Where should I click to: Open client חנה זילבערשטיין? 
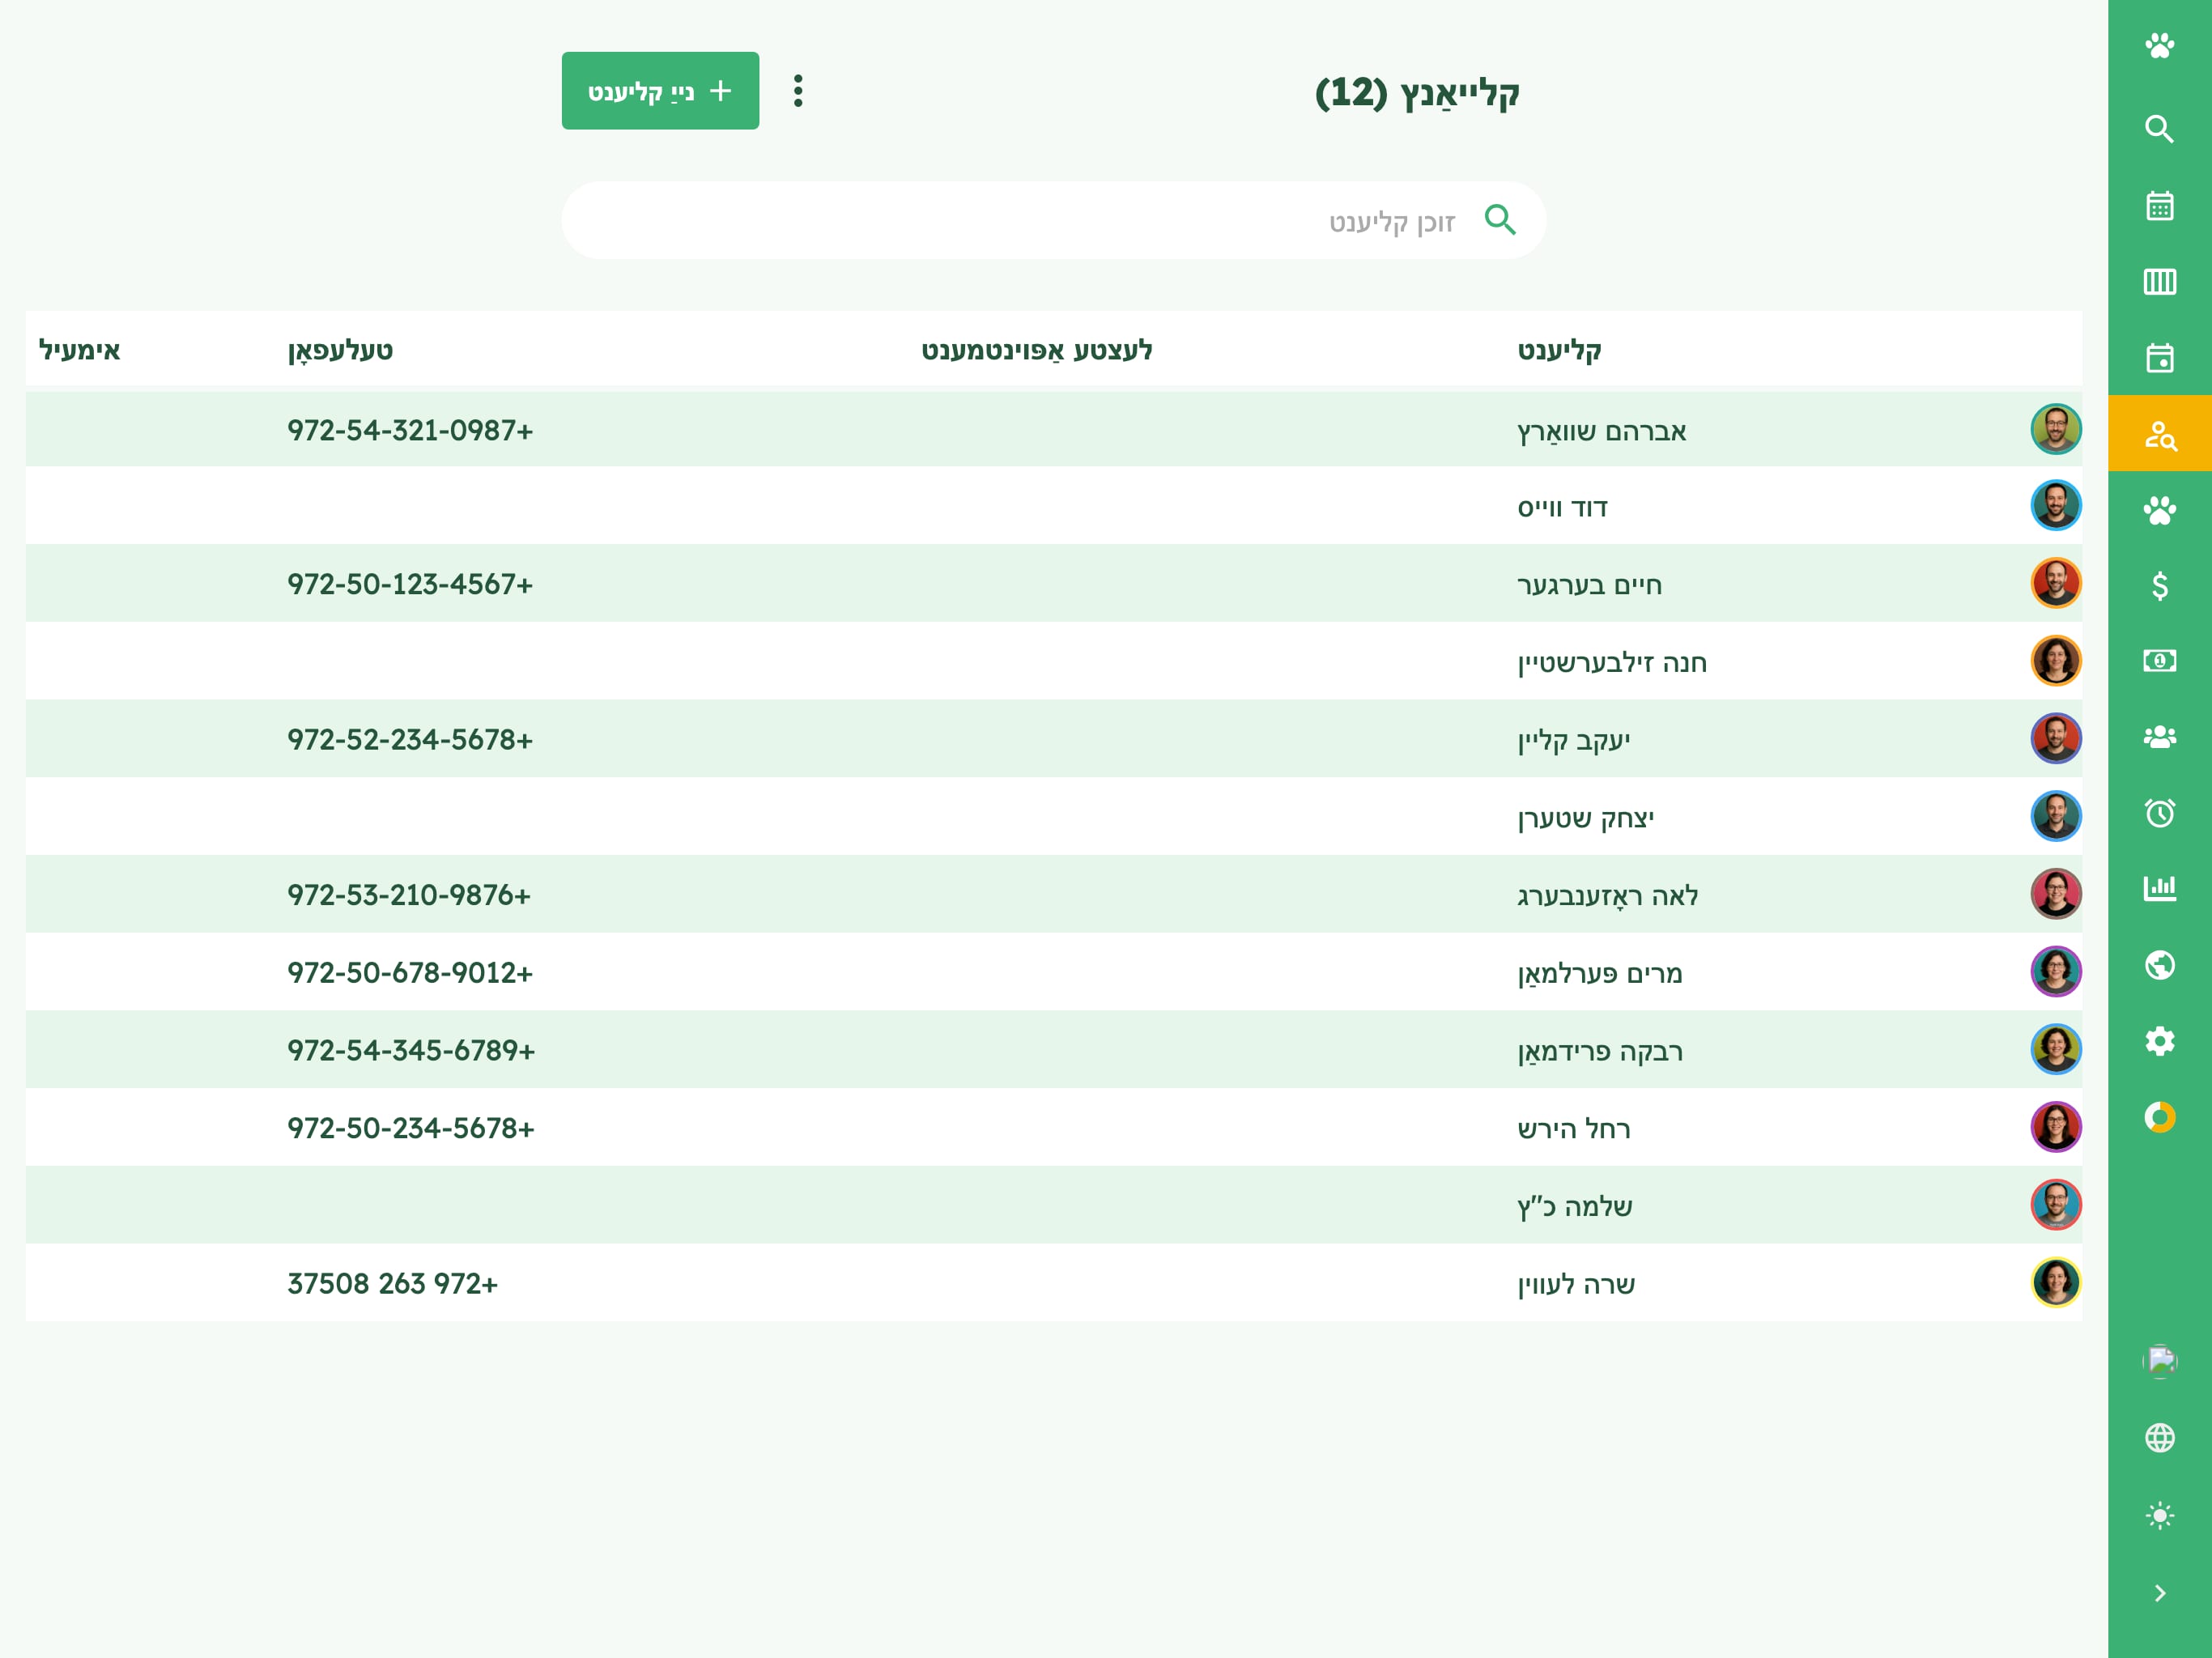(x=1612, y=662)
